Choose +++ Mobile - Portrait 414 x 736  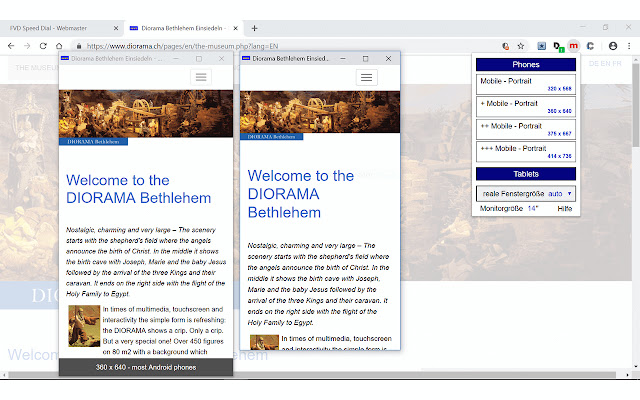(x=526, y=151)
